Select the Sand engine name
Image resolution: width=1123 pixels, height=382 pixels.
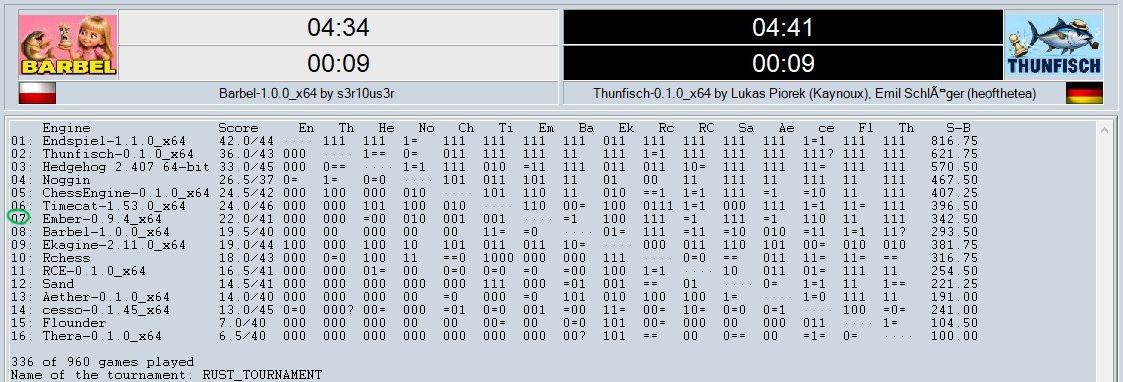pyautogui.click(x=58, y=284)
